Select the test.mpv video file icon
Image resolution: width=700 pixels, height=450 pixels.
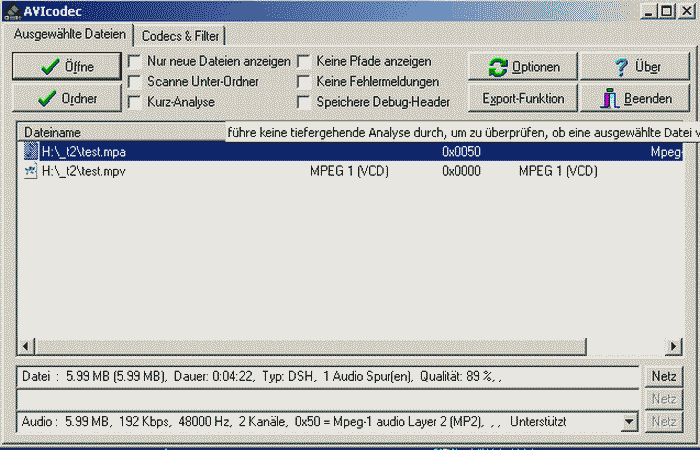click(31, 171)
